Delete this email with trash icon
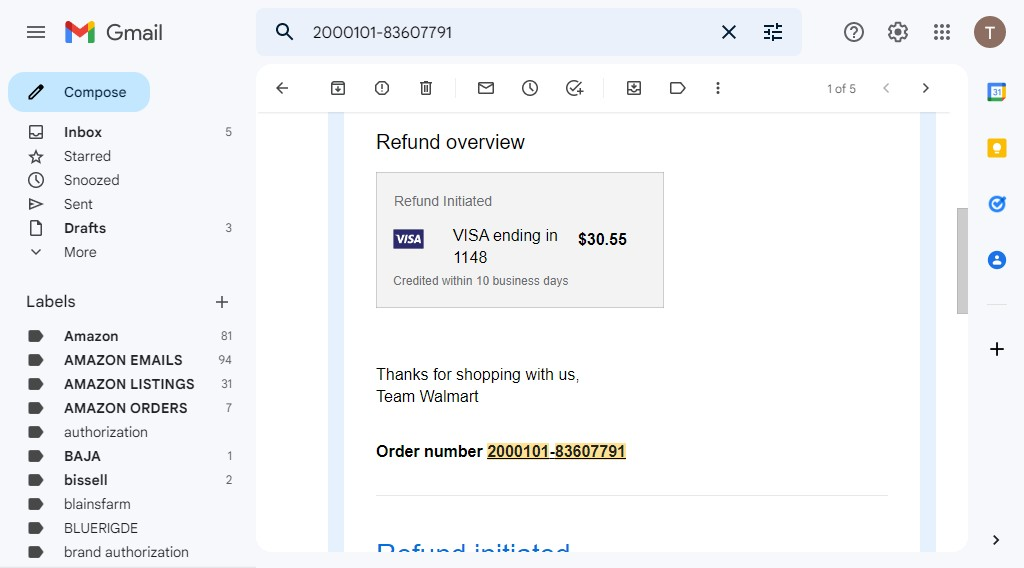 click(x=426, y=88)
